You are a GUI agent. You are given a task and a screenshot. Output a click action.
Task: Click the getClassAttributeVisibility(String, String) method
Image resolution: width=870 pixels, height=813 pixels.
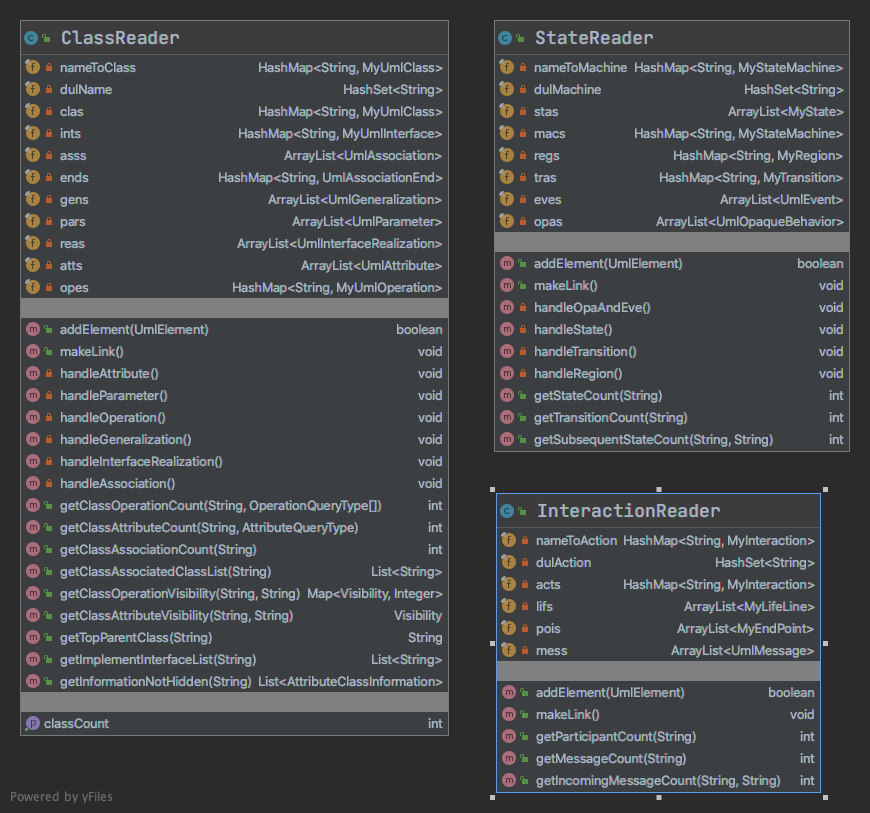point(176,615)
